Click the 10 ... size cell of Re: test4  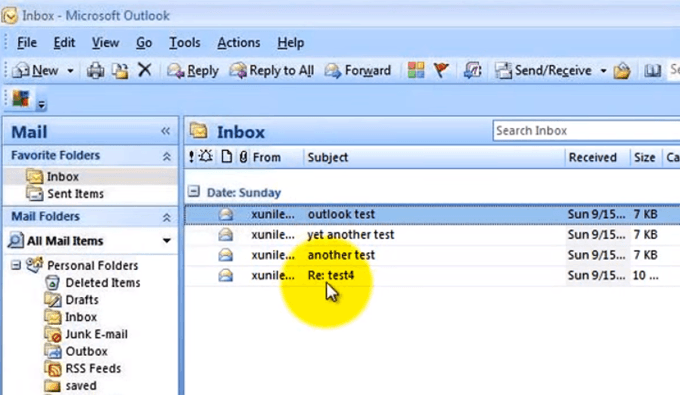[645, 275]
